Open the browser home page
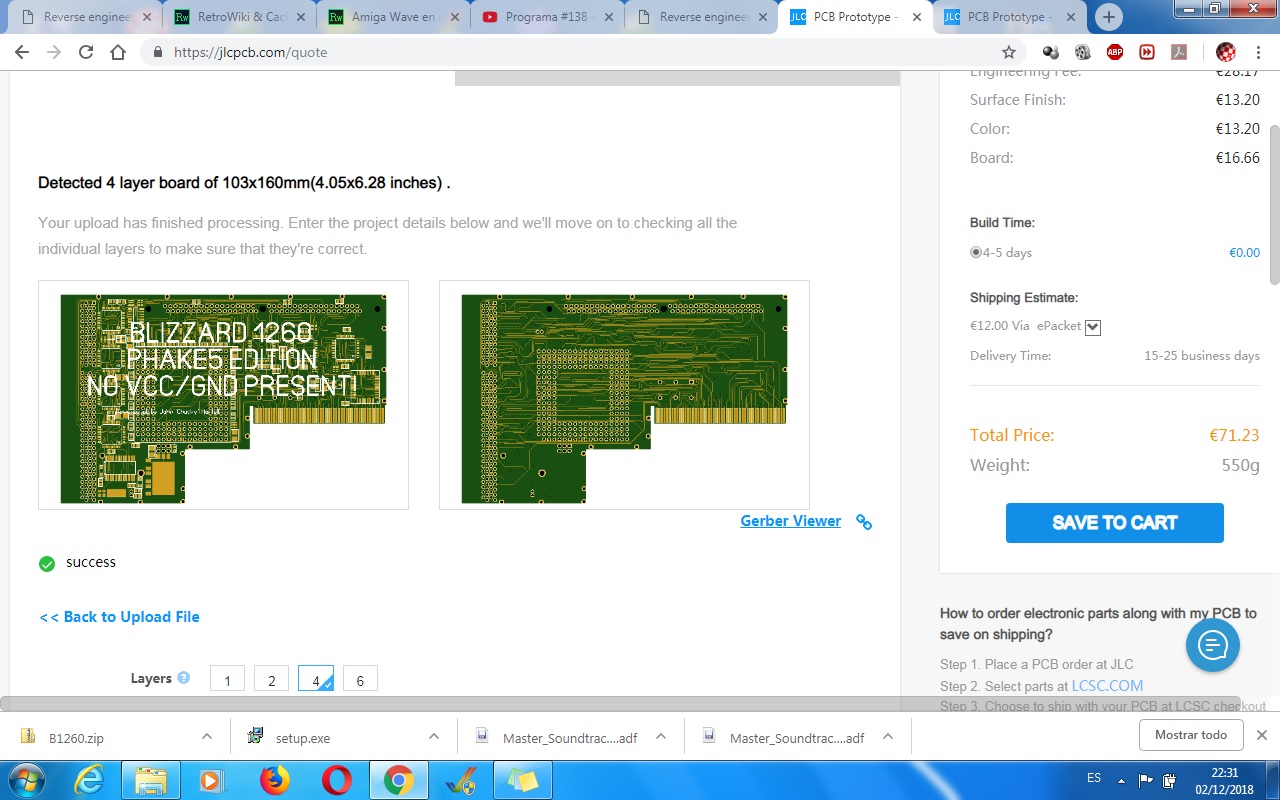Viewport: 1280px width, 800px height. [118, 52]
